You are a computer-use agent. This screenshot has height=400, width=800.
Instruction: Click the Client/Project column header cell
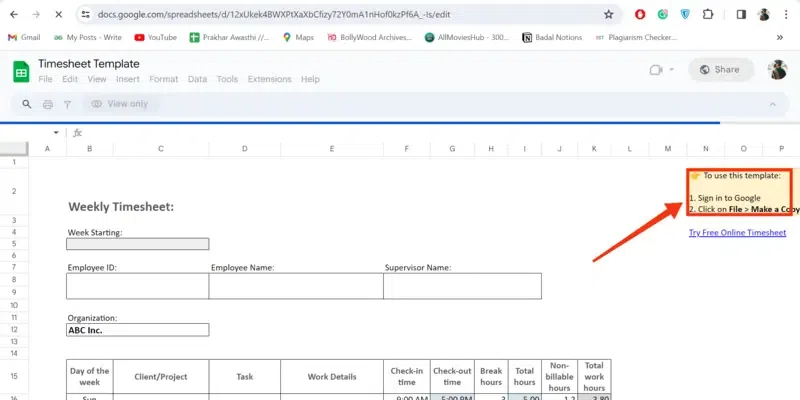161,377
